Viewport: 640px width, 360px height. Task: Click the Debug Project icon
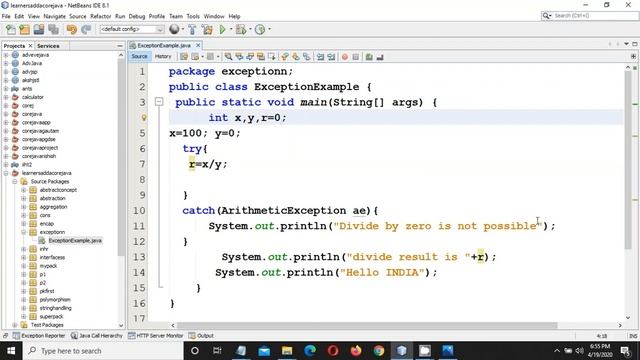(x=241, y=29)
